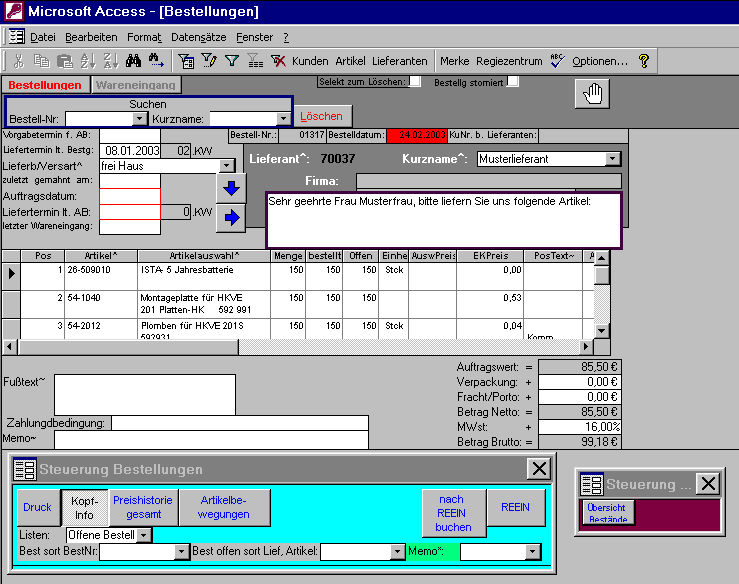Image resolution: width=739 pixels, height=584 pixels.
Task: Click the order items vertical scrollbar down arrow
Action: pyautogui.click(x=601, y=331)
